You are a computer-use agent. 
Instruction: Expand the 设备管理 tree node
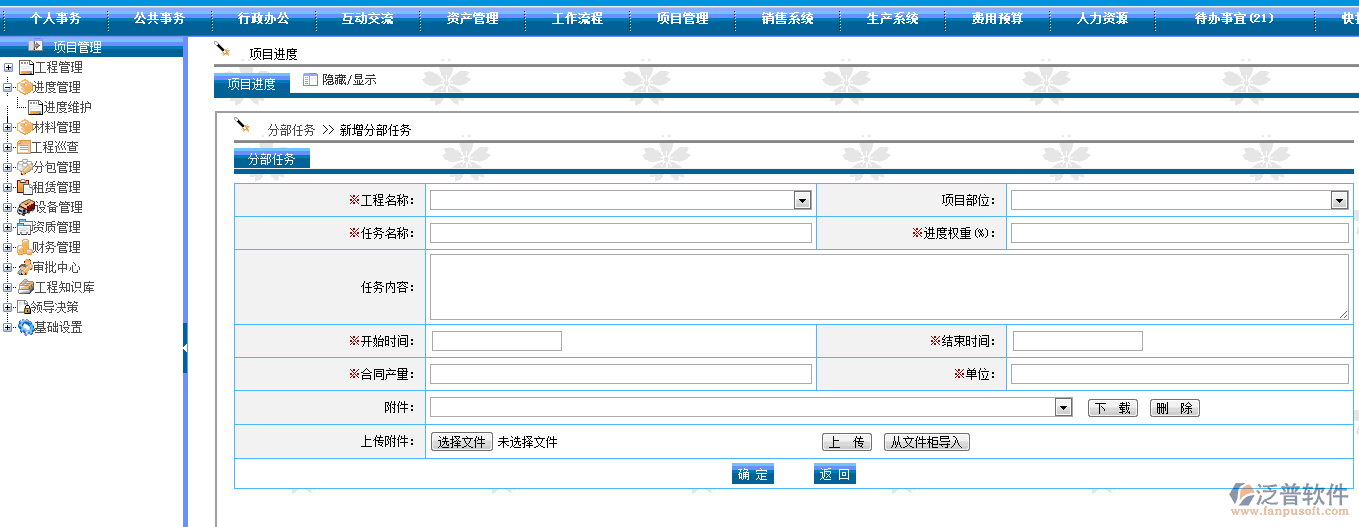pos(8,207)
